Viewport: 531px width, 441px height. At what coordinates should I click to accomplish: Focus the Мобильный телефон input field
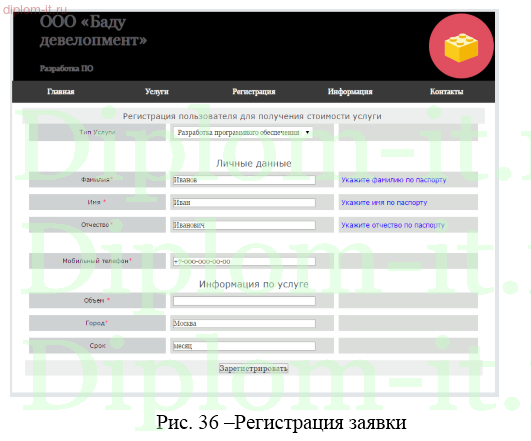click(244, 261)
